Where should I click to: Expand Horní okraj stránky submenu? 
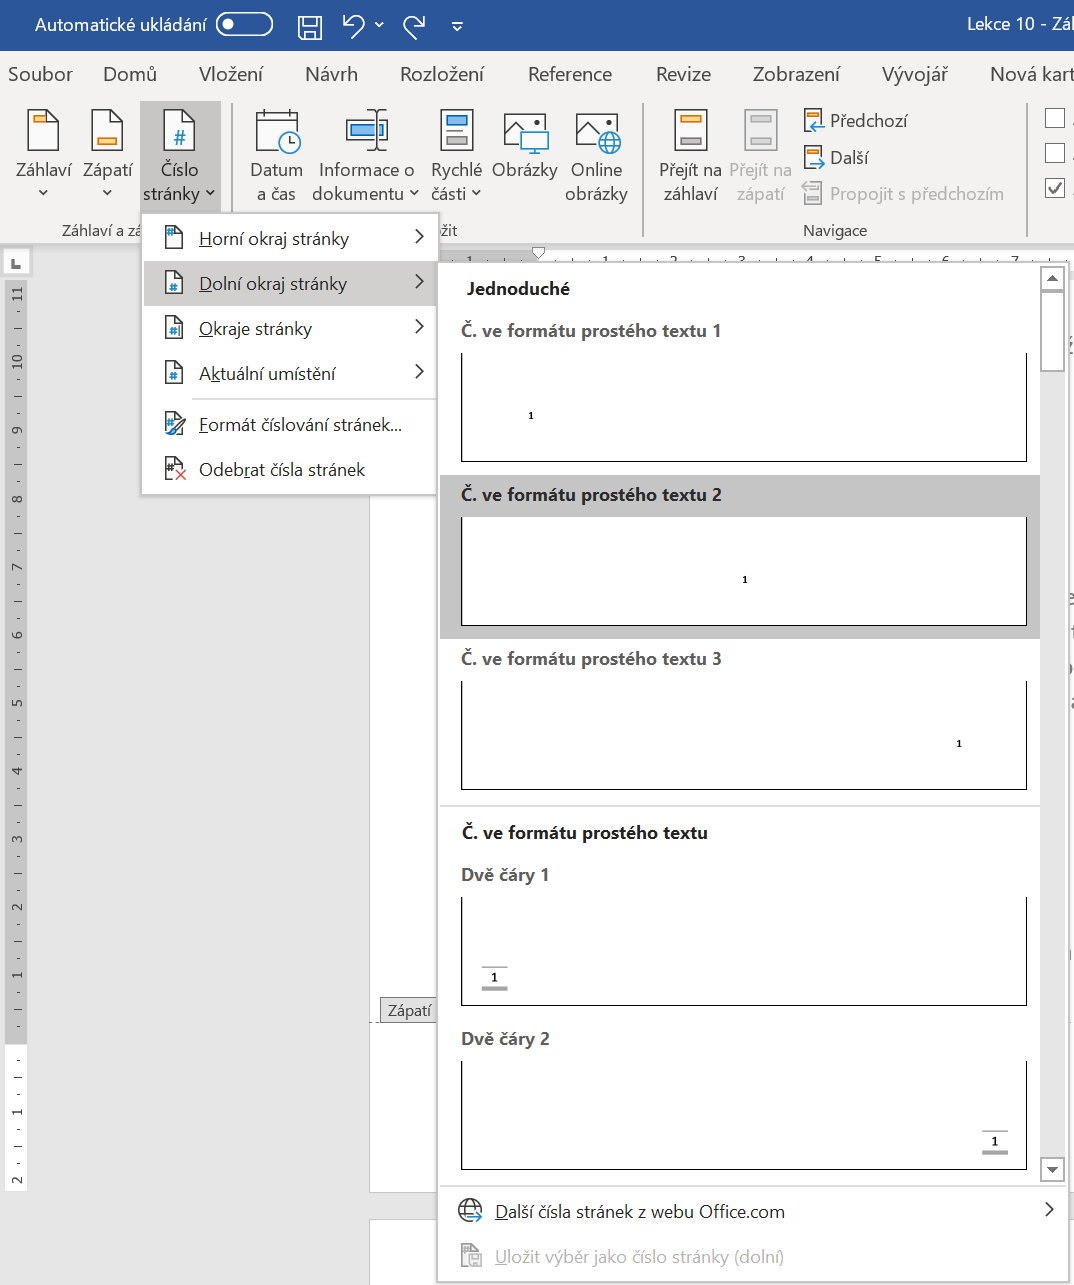coord(290,239)
